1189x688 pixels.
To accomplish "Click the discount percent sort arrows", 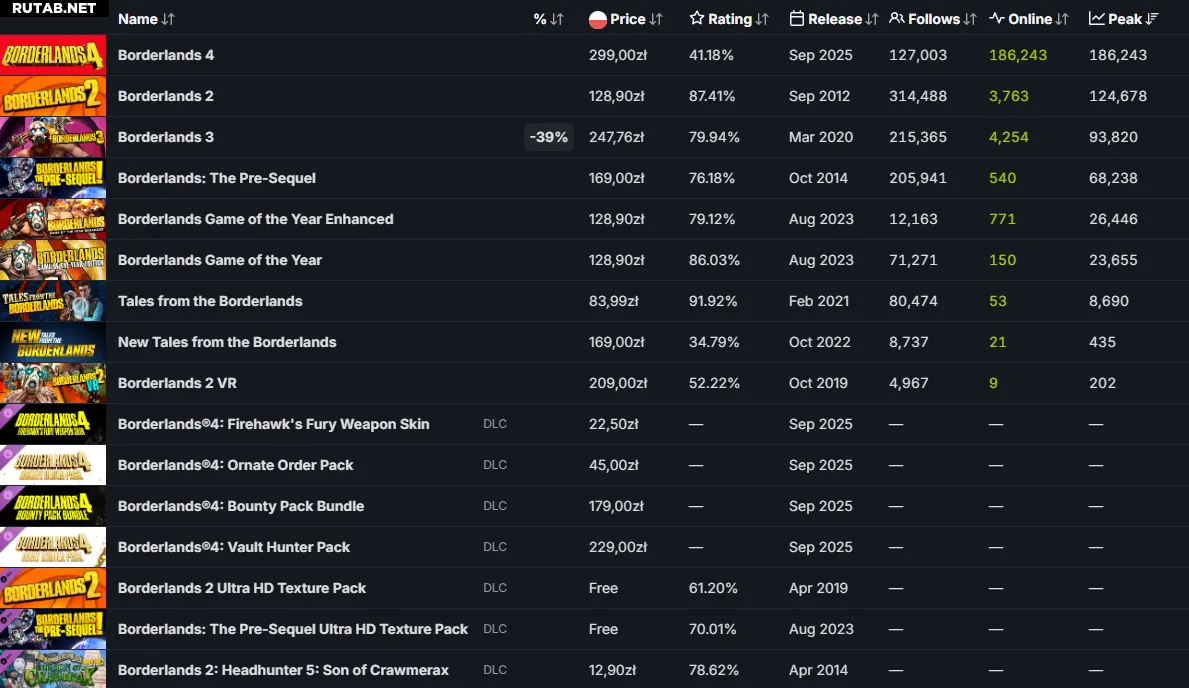I will (x=557, y=19).
